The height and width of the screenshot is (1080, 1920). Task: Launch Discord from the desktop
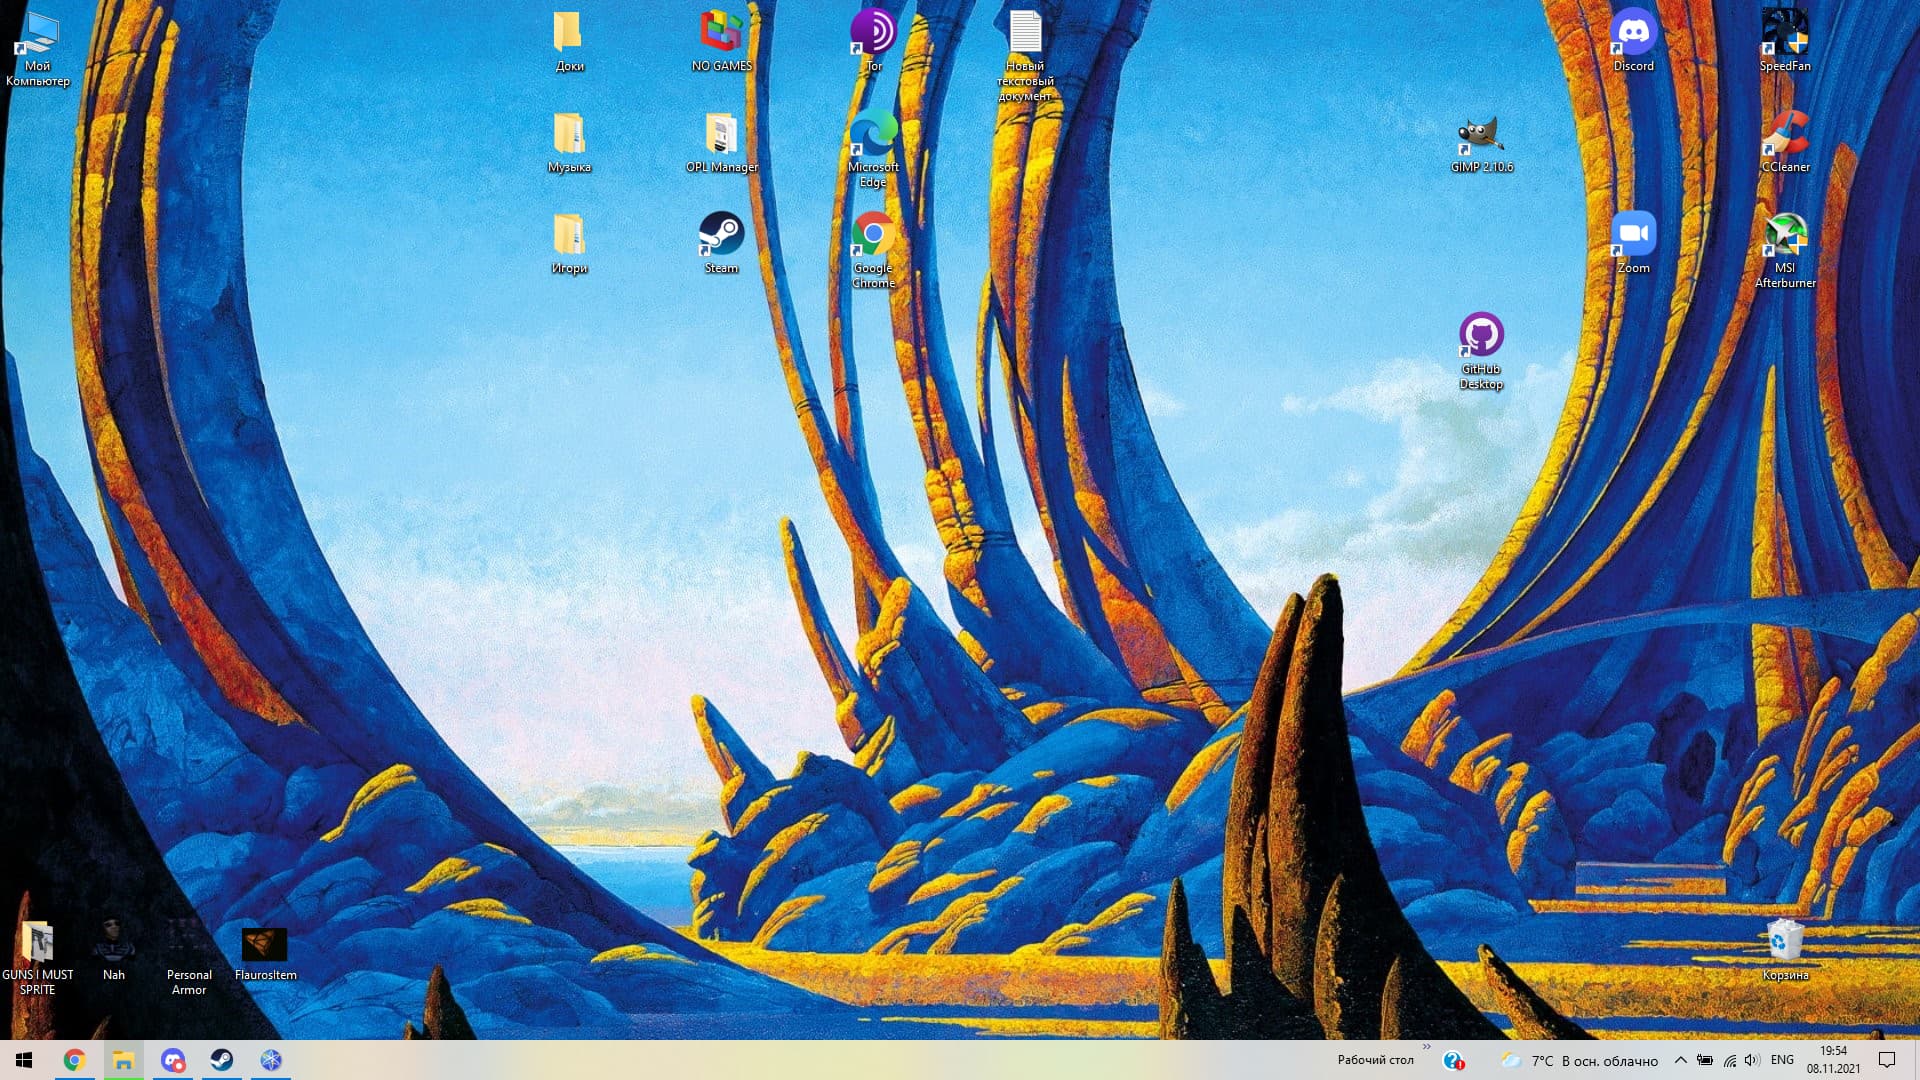click(x=1633, y=41)
